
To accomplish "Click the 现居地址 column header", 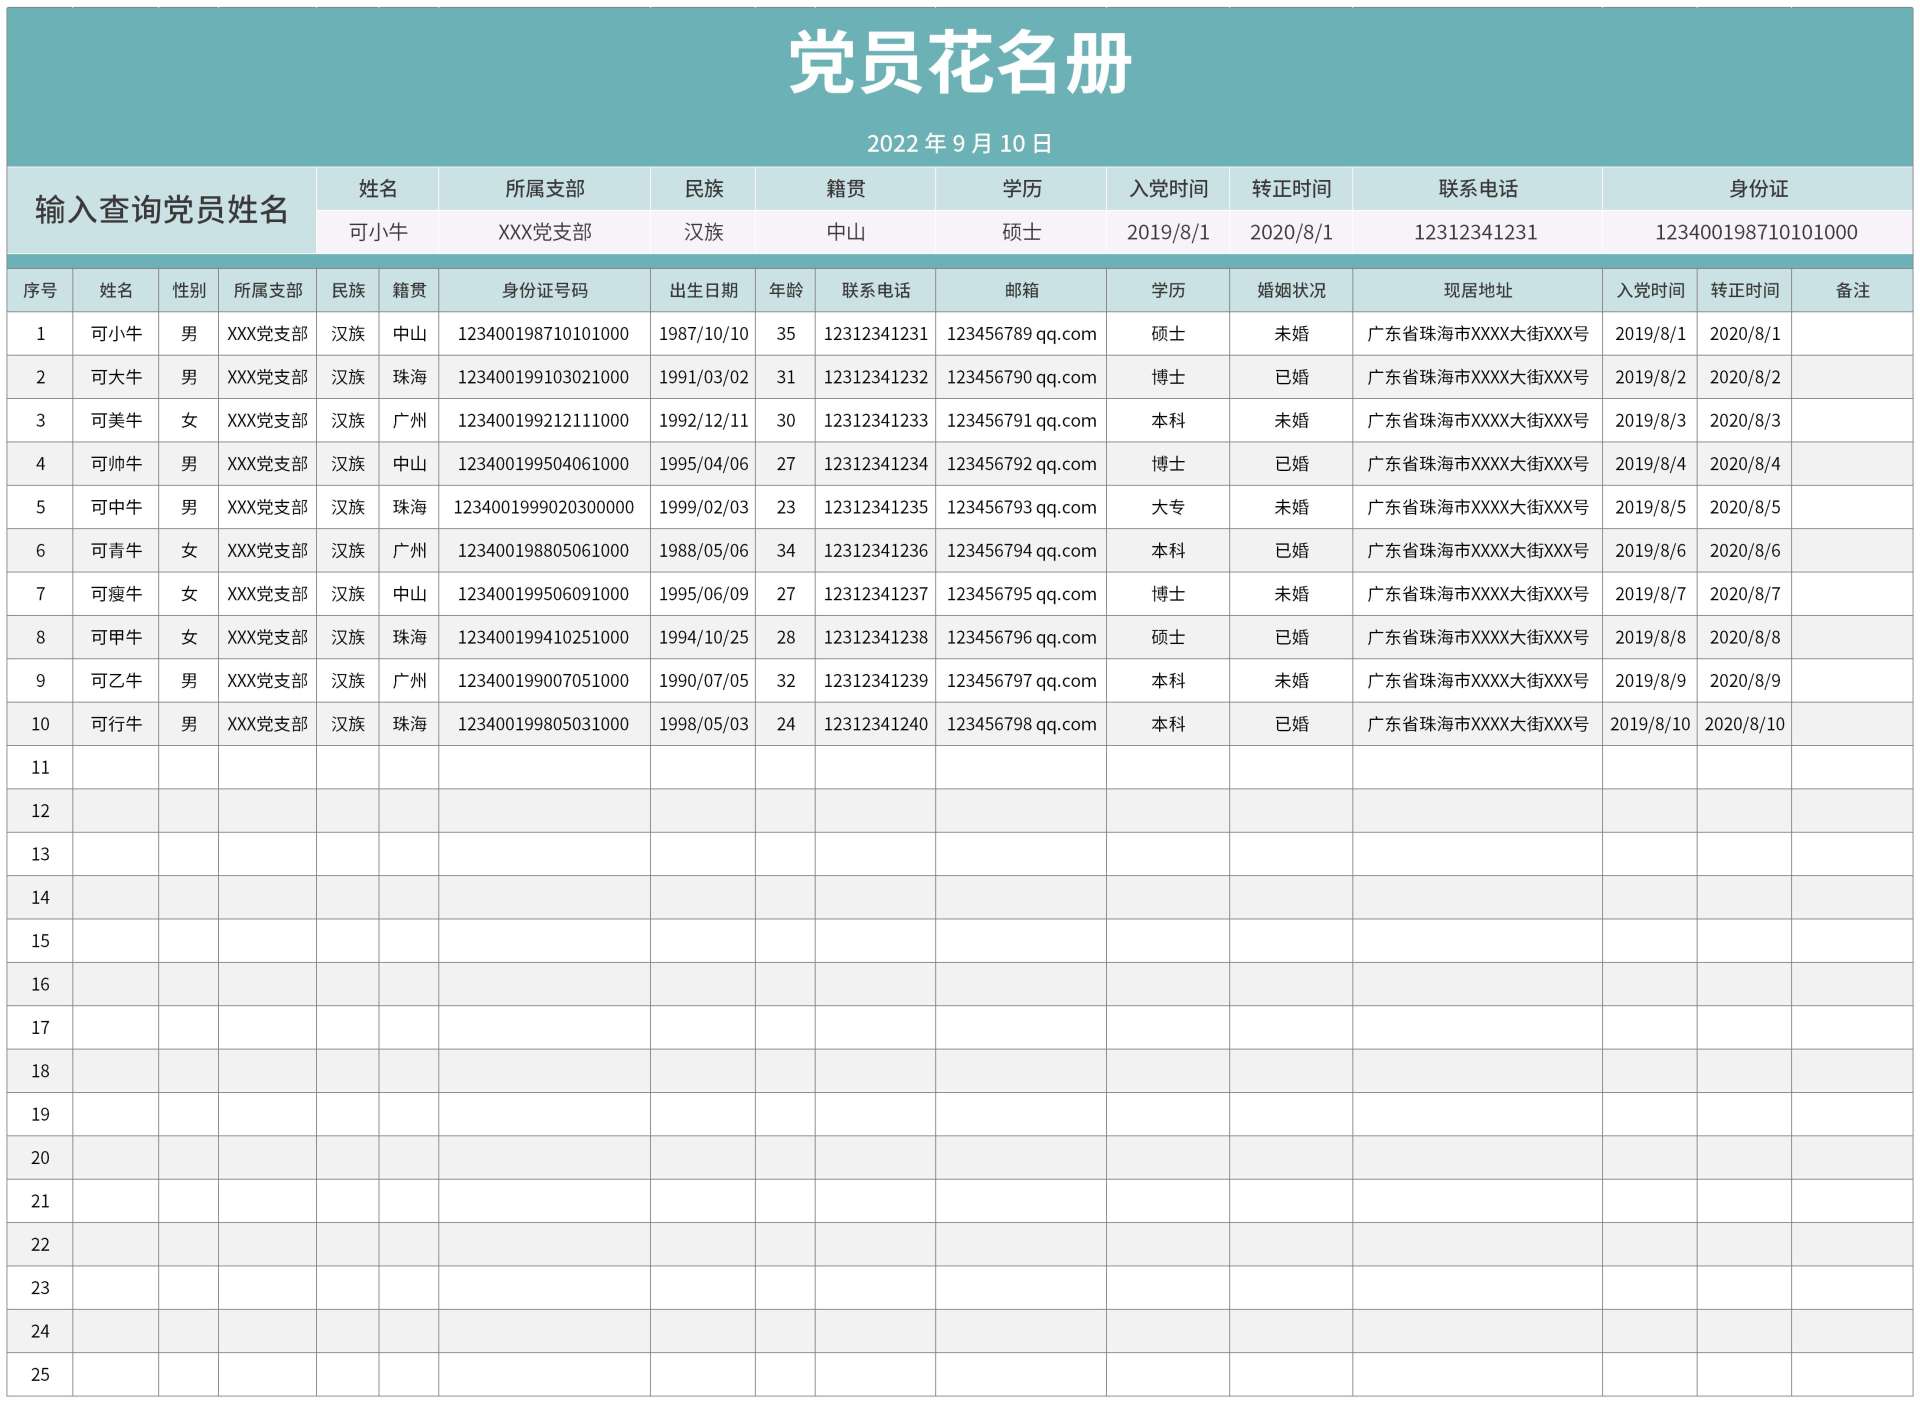I will (x=1477, y=290).
